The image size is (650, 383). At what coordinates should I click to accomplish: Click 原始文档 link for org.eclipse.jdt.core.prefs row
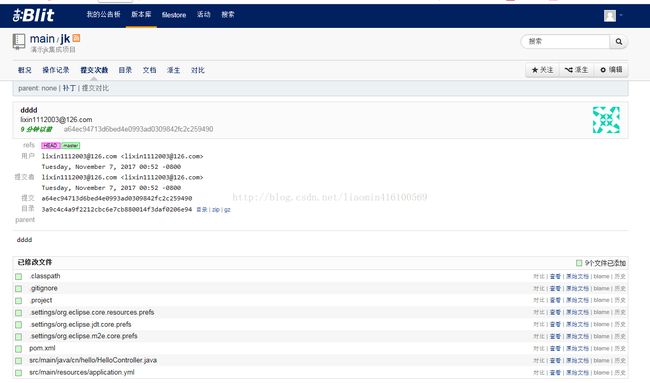pyautogui.click(x=577, y=325)
